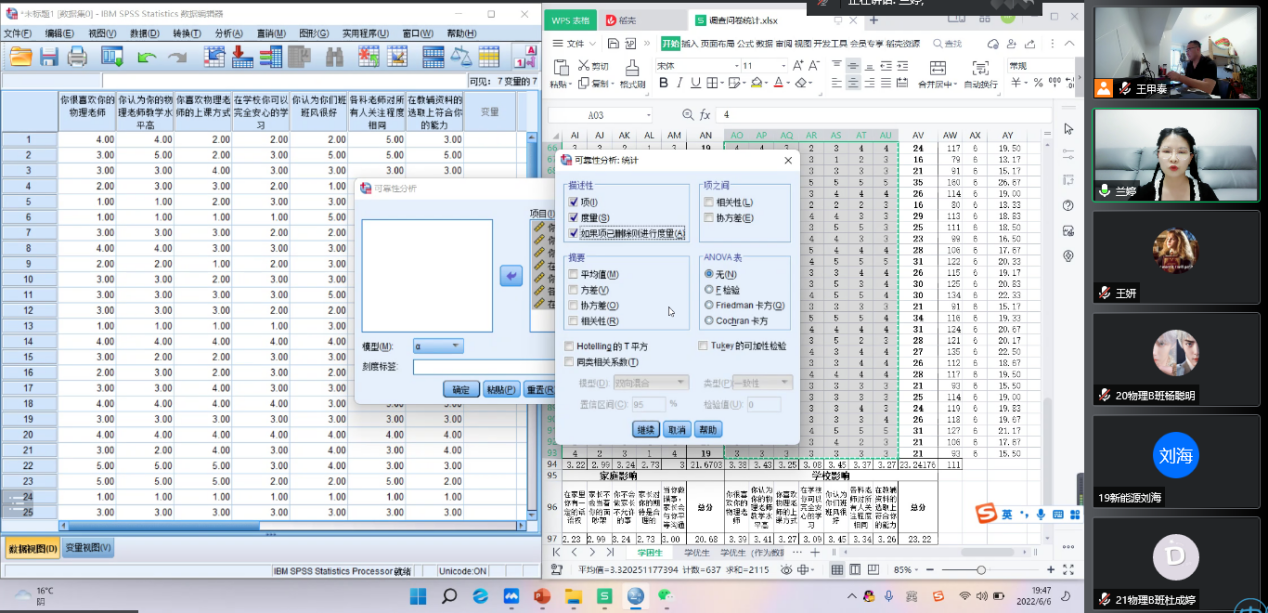1268x613 pixels.
Task: Click the WPS format painter brush icon
Action: pos(632,68)
